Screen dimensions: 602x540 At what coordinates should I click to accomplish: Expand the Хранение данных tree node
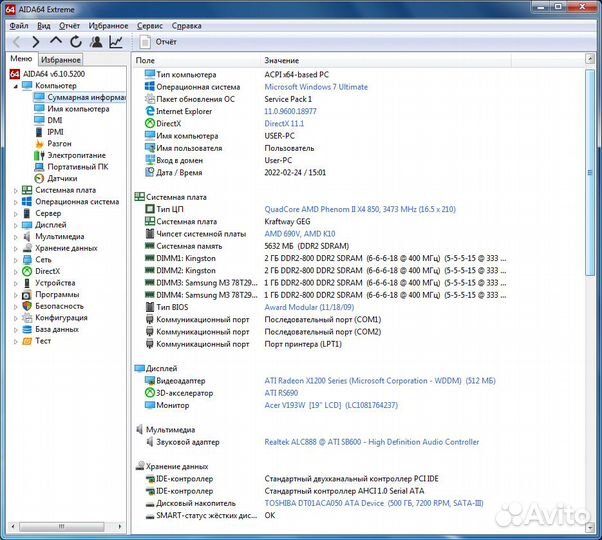(x=16, y=249)
